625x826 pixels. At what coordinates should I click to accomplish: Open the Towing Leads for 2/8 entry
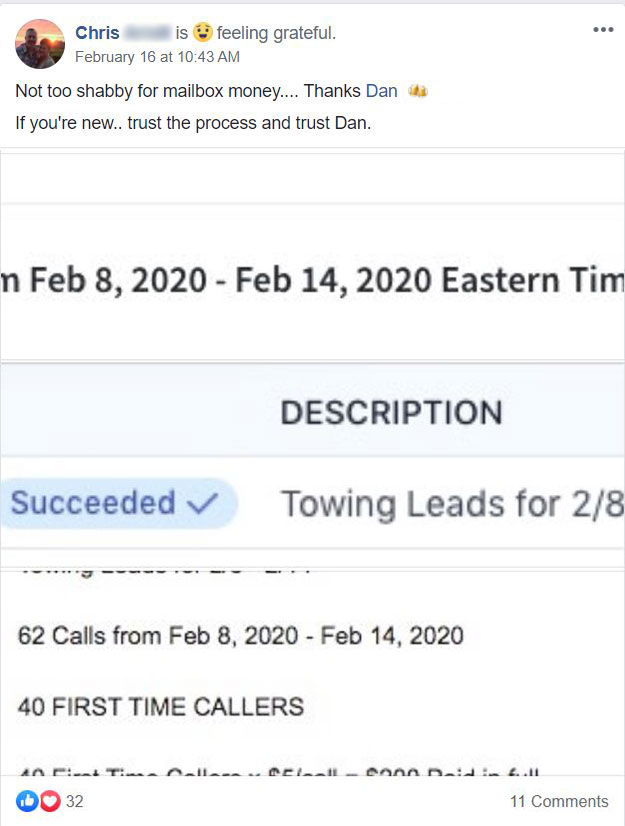point(453,504)
